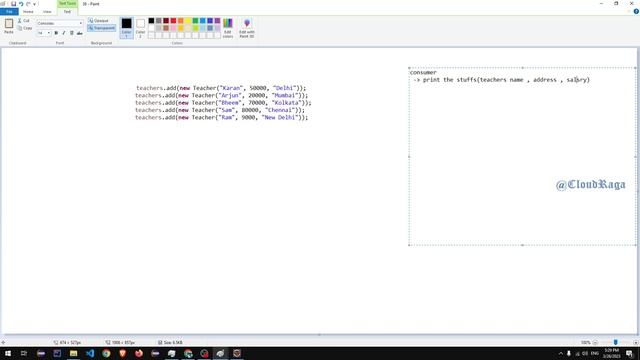Click the text 'print the stuffs' line

501,80
